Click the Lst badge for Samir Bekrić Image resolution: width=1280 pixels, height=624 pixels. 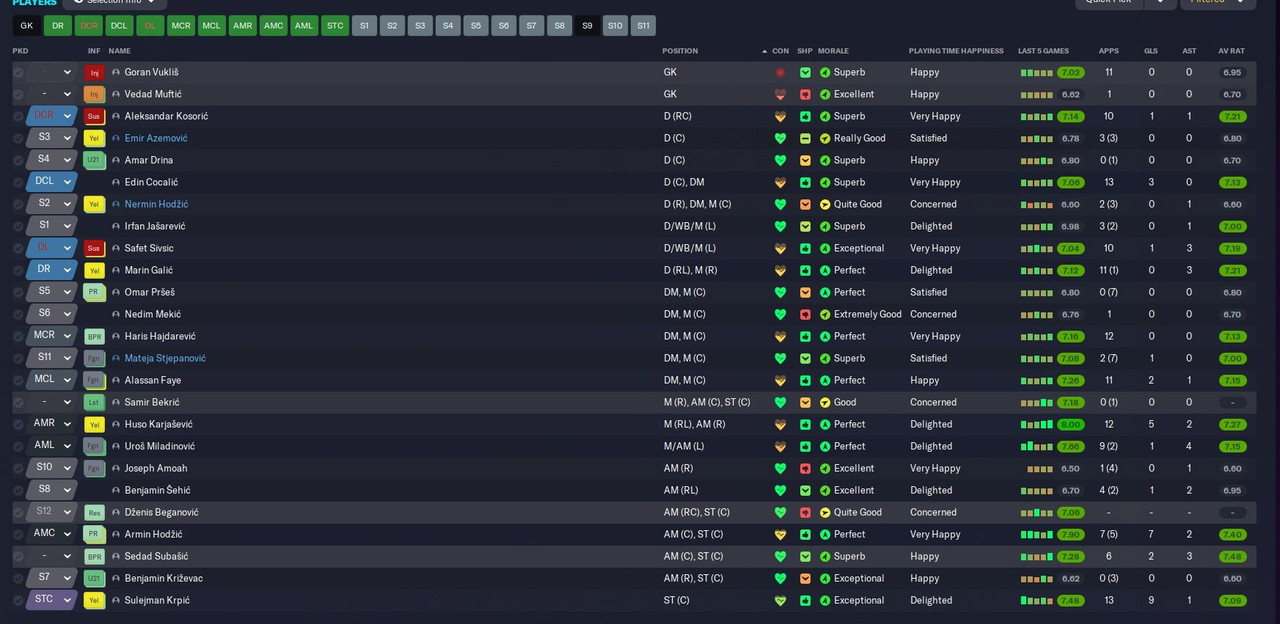point(95,402)
